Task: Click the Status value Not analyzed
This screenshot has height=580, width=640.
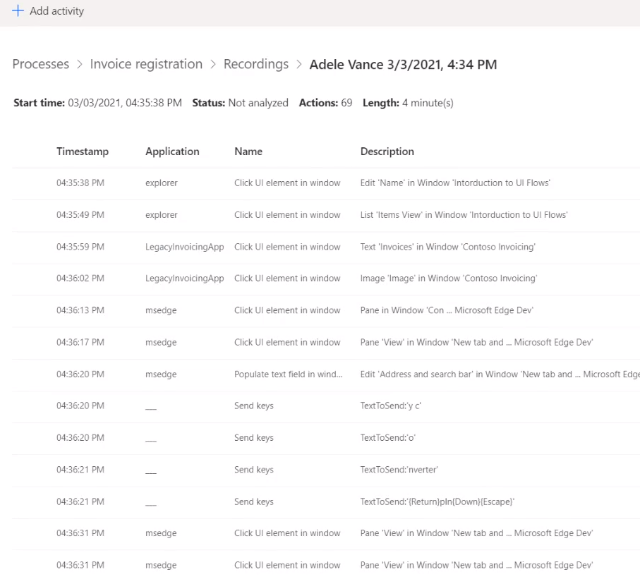Action: [258, 103]
